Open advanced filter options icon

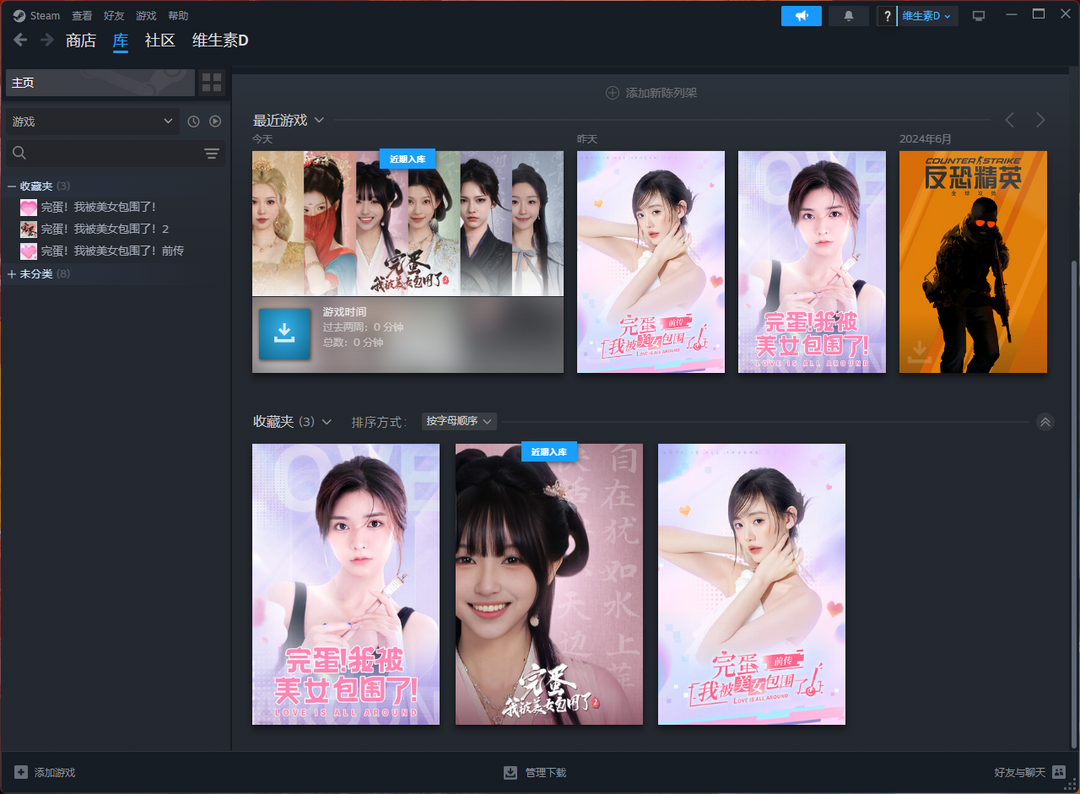[x=211, y=153]
